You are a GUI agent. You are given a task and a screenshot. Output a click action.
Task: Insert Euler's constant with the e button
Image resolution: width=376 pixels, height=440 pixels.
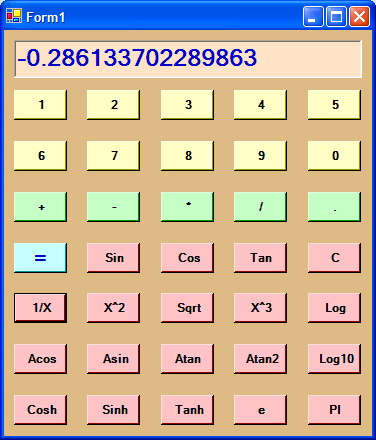[260, 410]
